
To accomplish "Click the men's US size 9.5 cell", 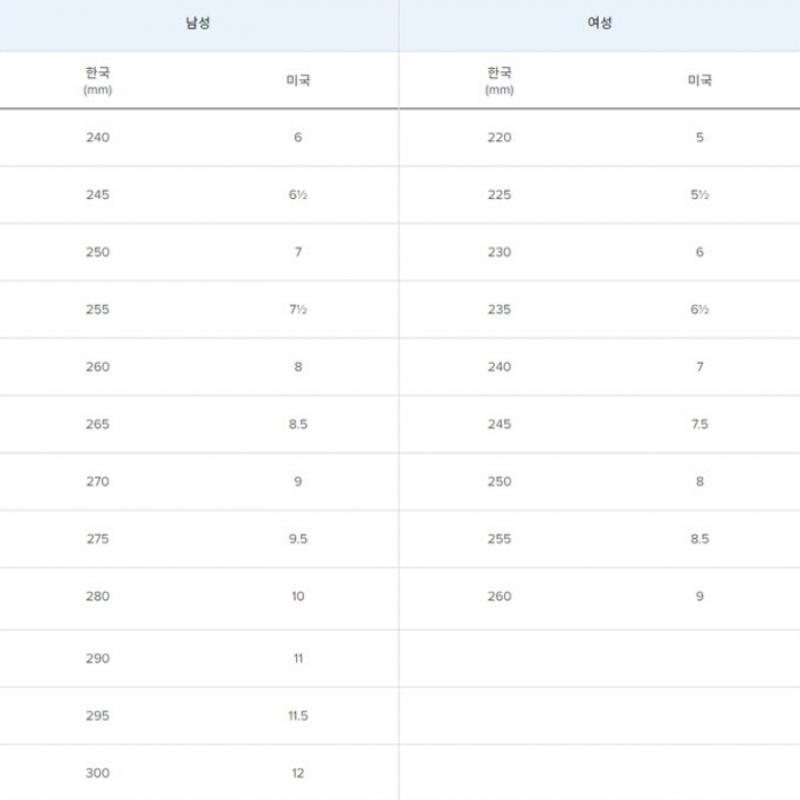I will tap(298, 539).
